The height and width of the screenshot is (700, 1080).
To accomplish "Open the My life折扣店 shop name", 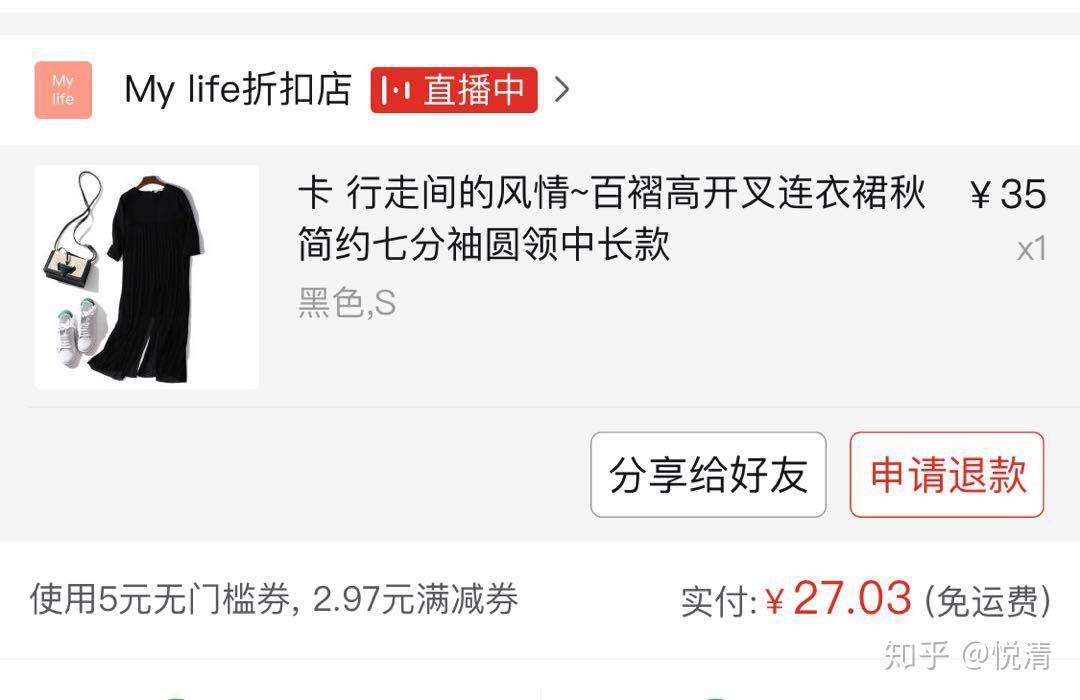I will tap(238, 90).
